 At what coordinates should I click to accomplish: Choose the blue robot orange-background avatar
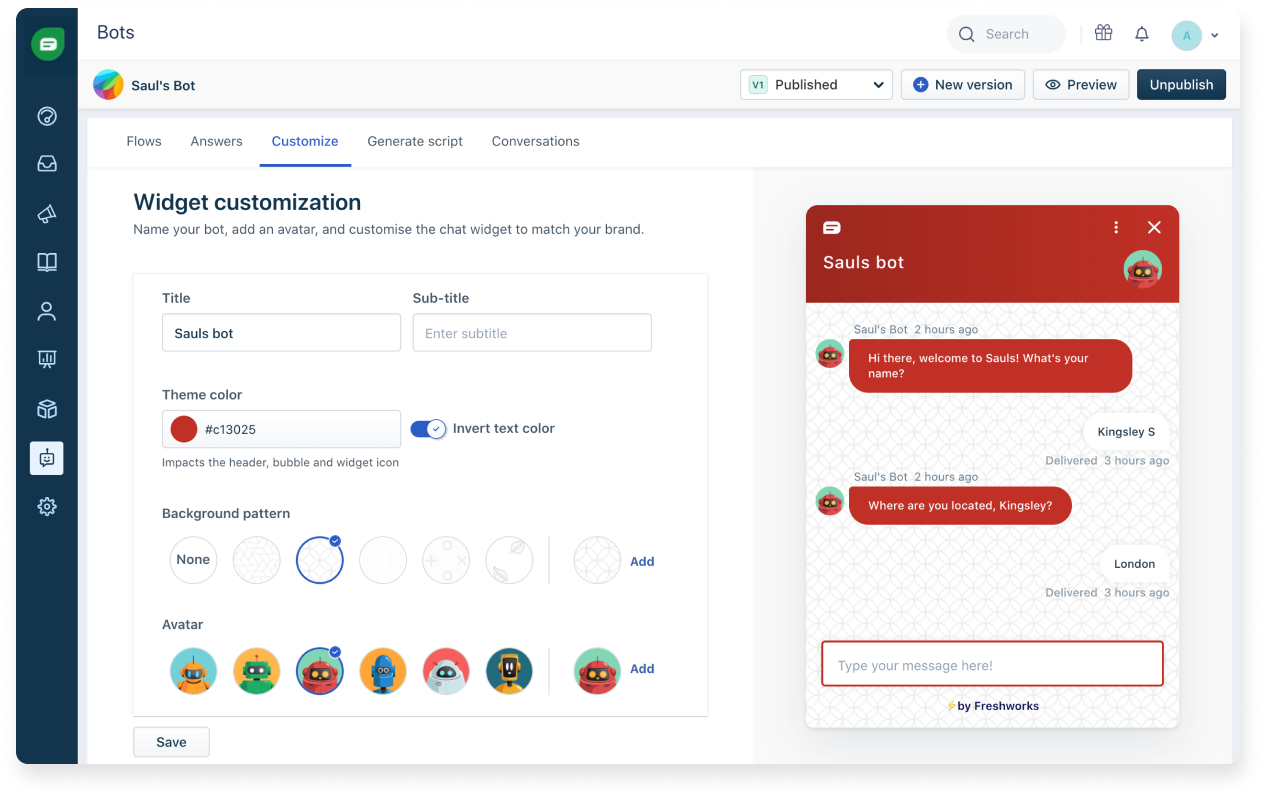[x=383, y=670]
